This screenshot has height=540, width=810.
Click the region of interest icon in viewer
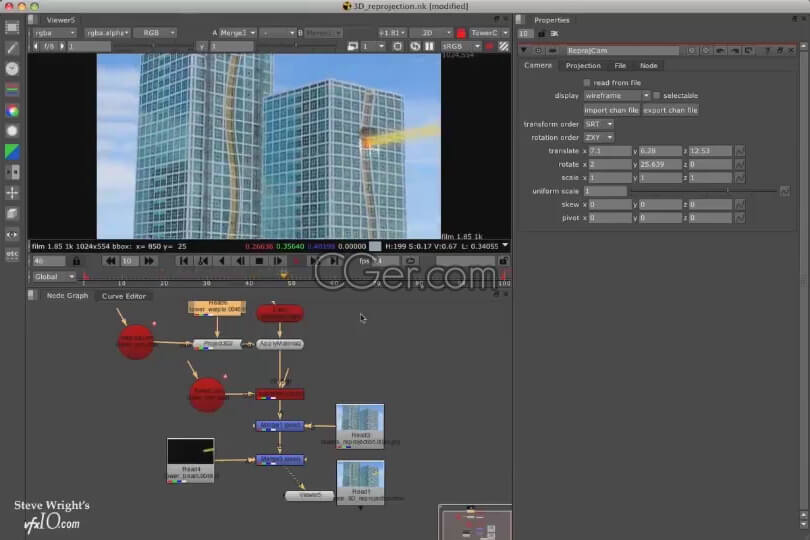397,46
